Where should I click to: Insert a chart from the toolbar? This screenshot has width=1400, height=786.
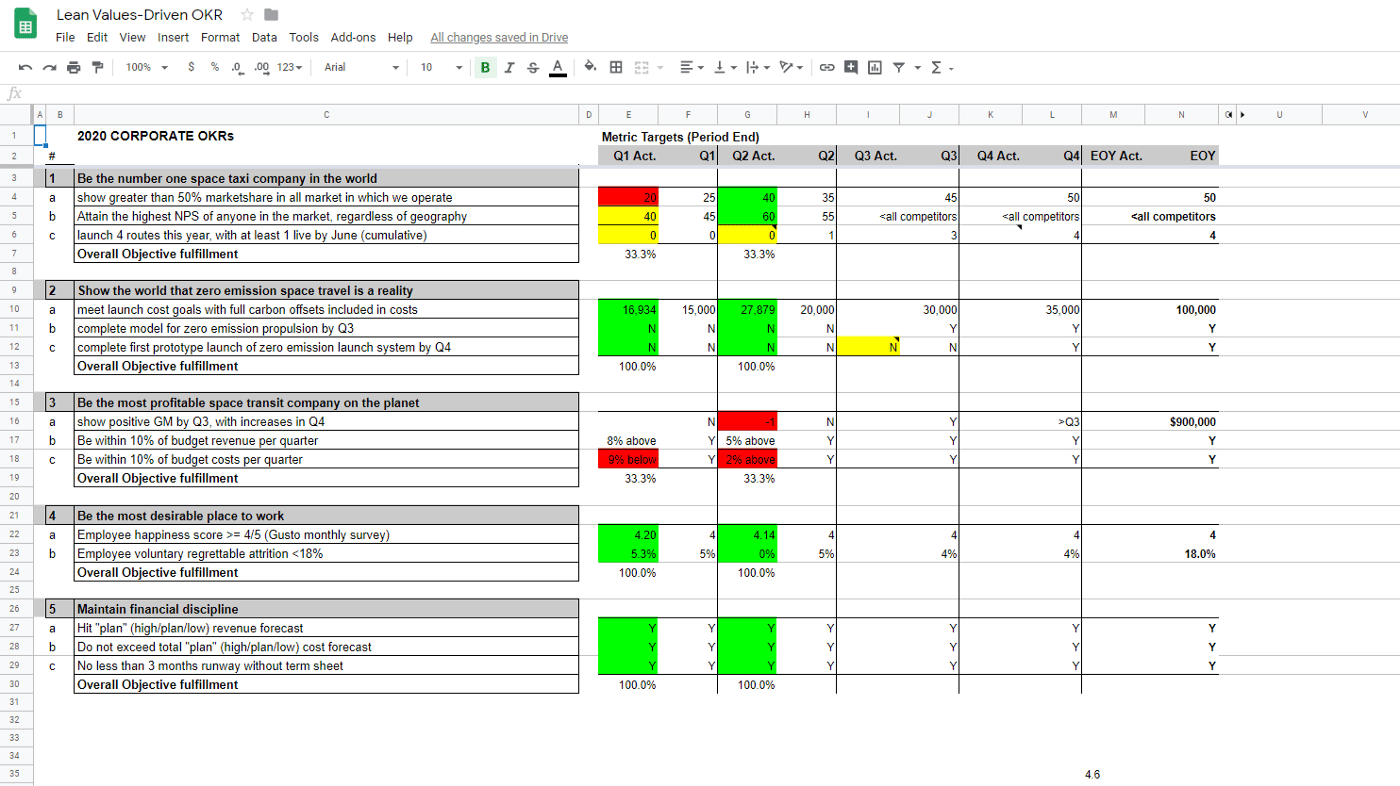(875, 67)
